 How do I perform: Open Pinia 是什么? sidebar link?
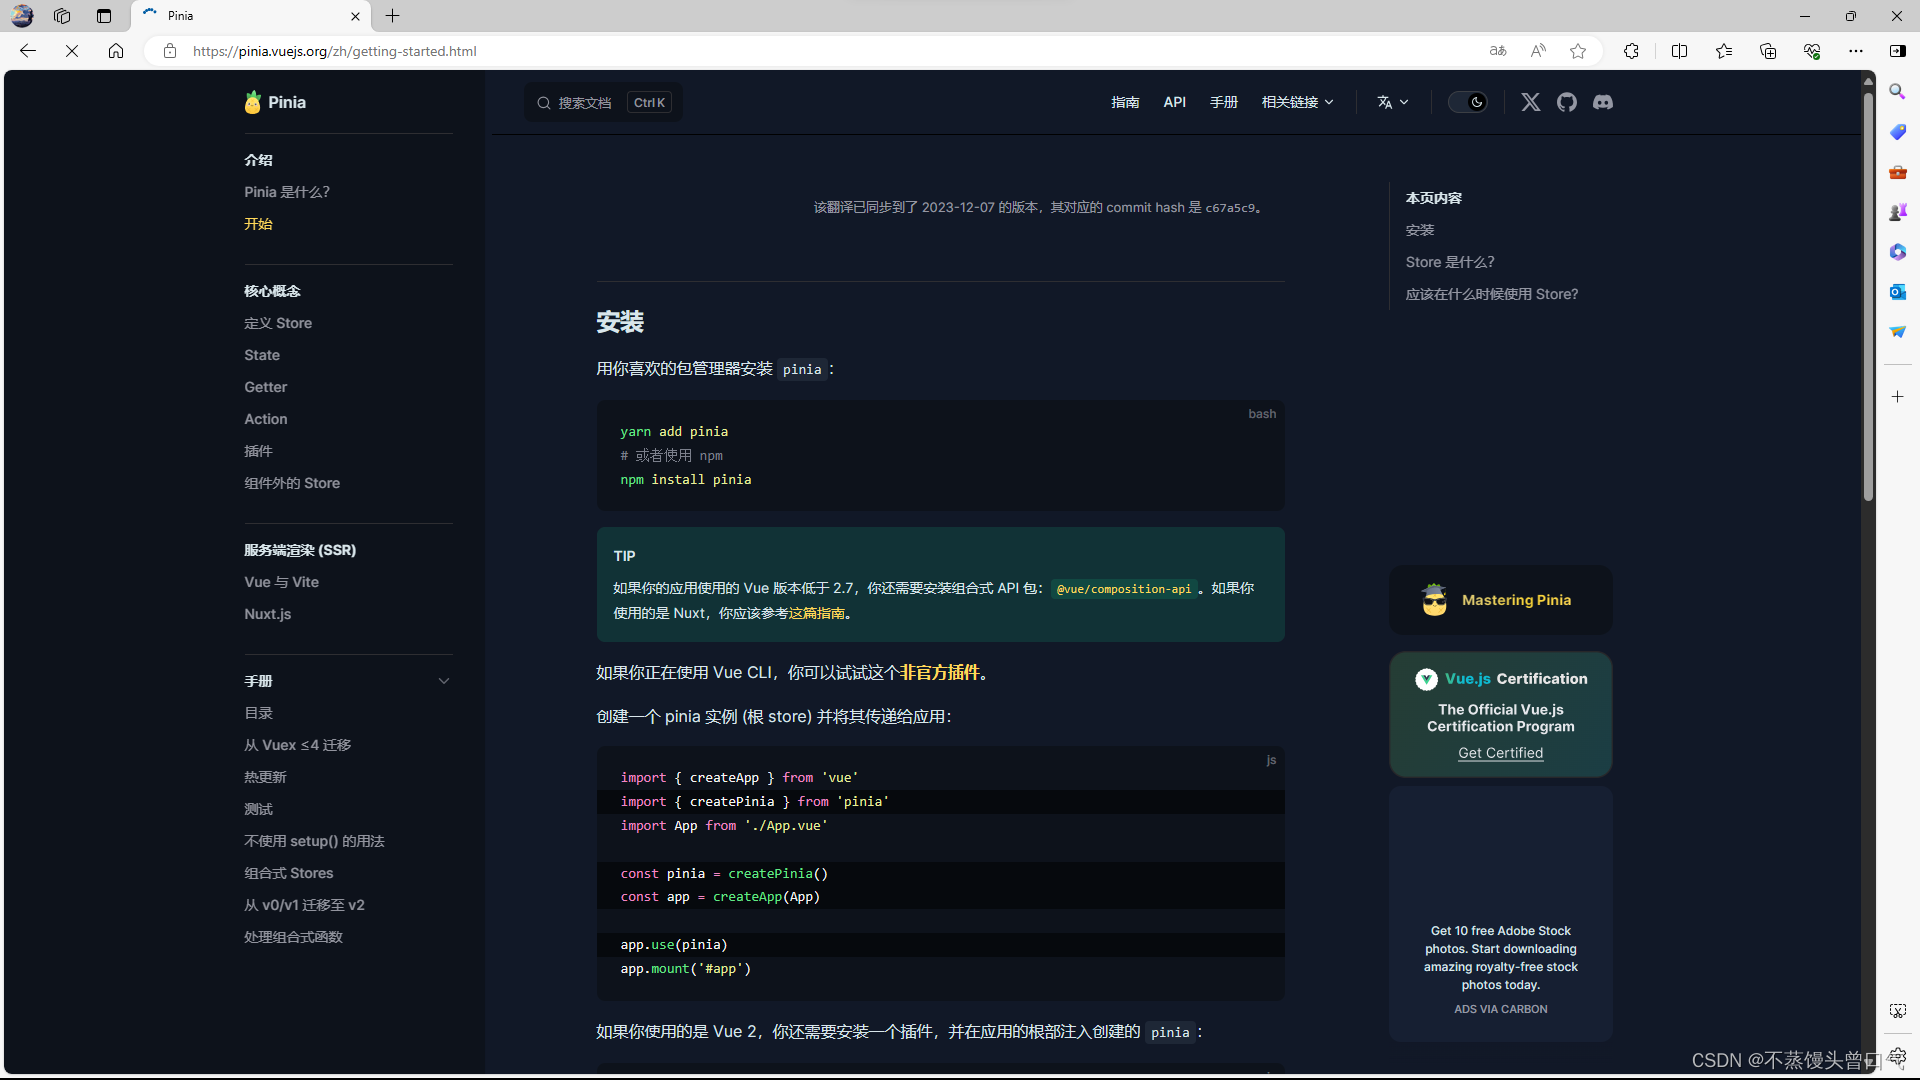tap(287, 192)
